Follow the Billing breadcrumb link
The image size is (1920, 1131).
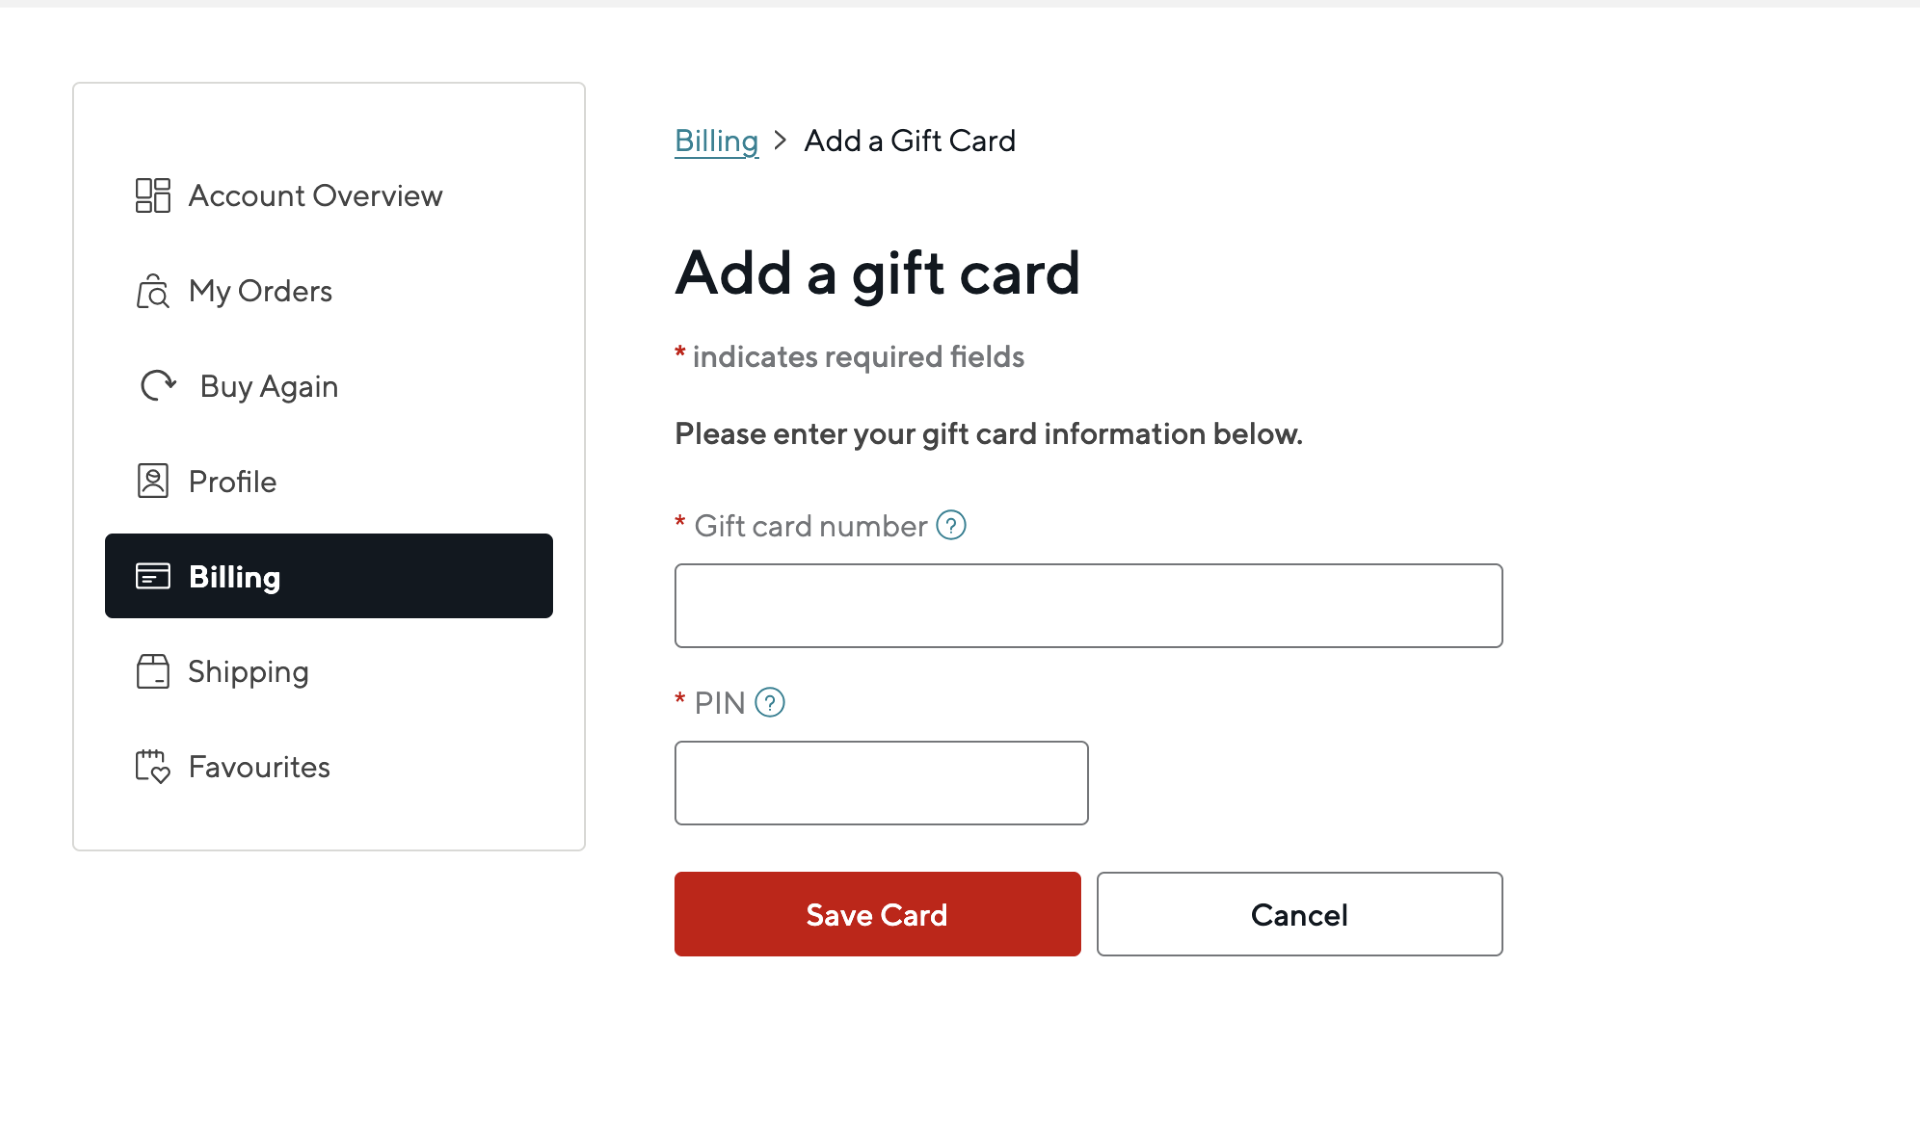[716, 141]
